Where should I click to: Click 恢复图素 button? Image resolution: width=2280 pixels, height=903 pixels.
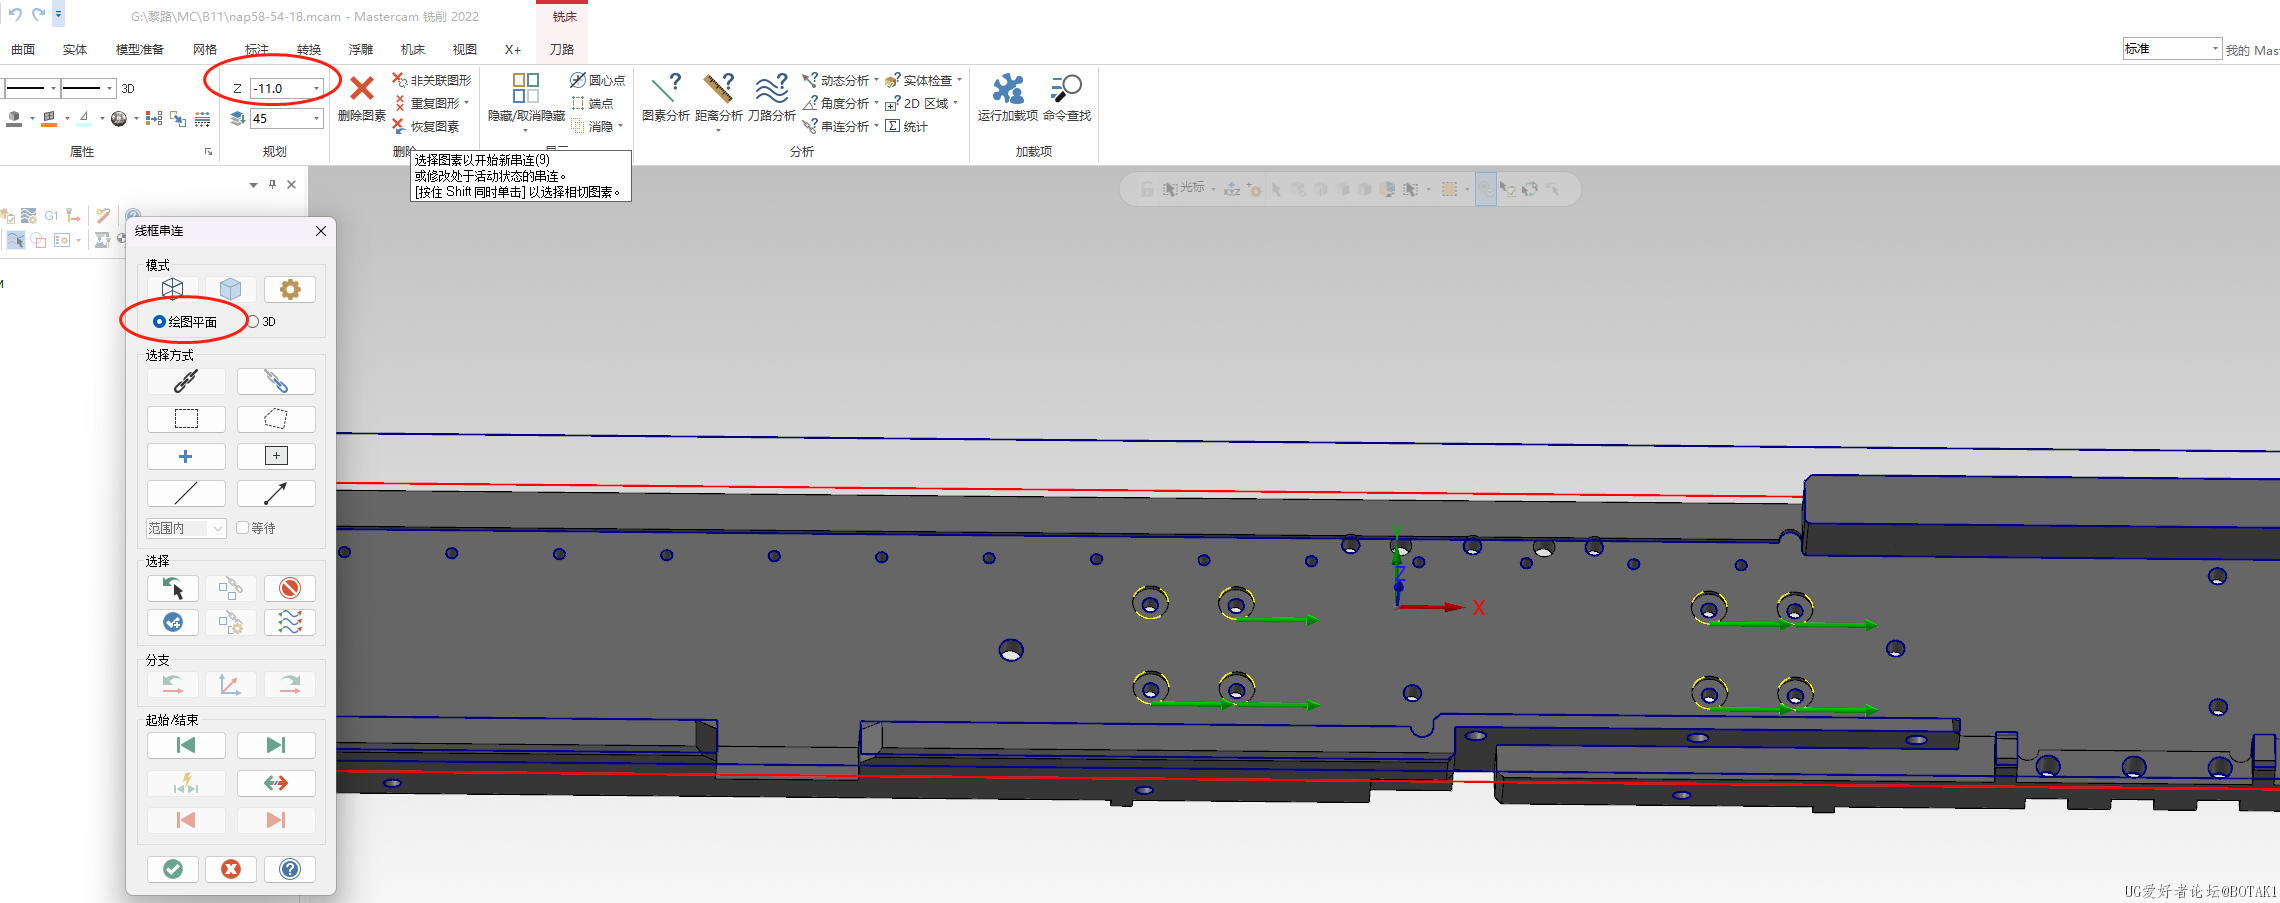(x=426, y=126)
